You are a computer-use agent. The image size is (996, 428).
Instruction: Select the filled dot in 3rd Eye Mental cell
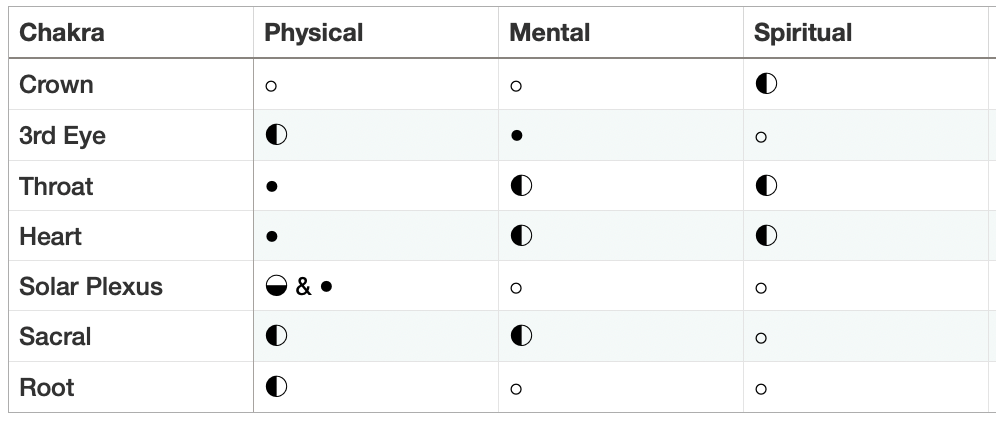tap(516, 135)
